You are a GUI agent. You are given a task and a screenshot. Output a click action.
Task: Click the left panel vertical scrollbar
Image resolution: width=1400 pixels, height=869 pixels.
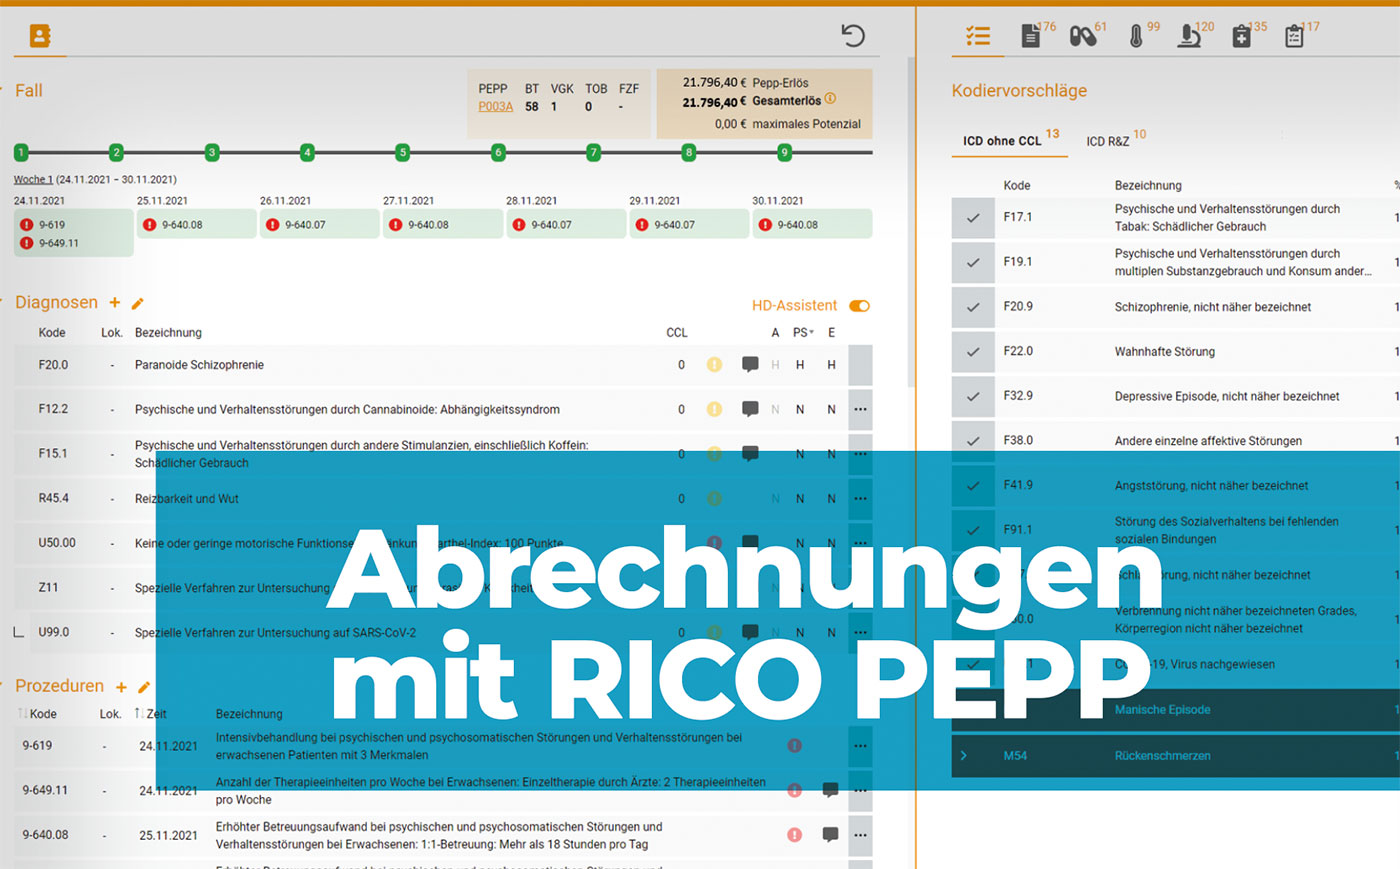[x=910, y=222]
